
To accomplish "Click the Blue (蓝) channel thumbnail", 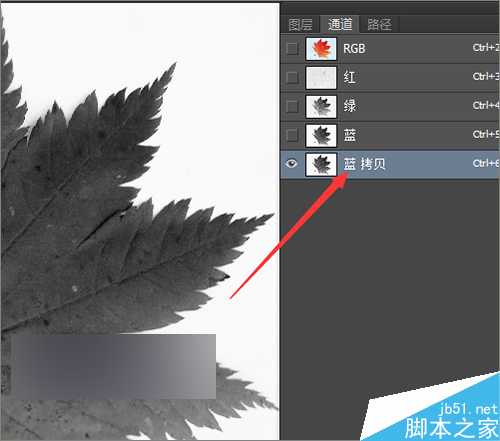I will [321, 135].
